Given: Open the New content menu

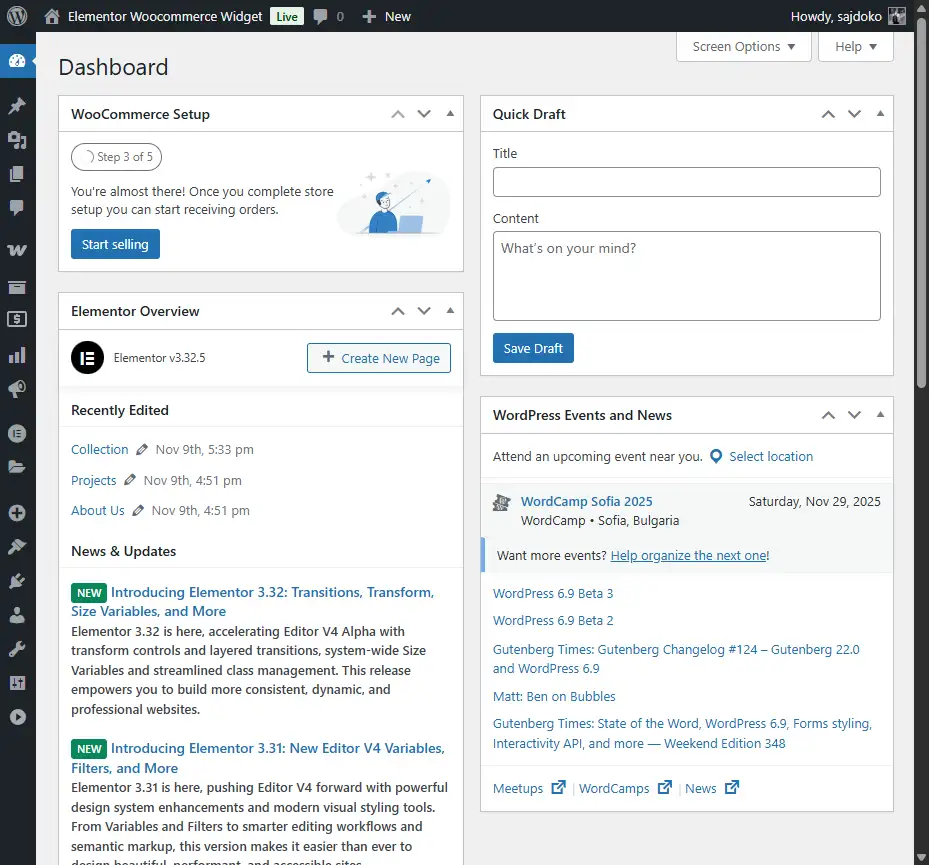Looking at the screenshot, I should tap(386, 16).
